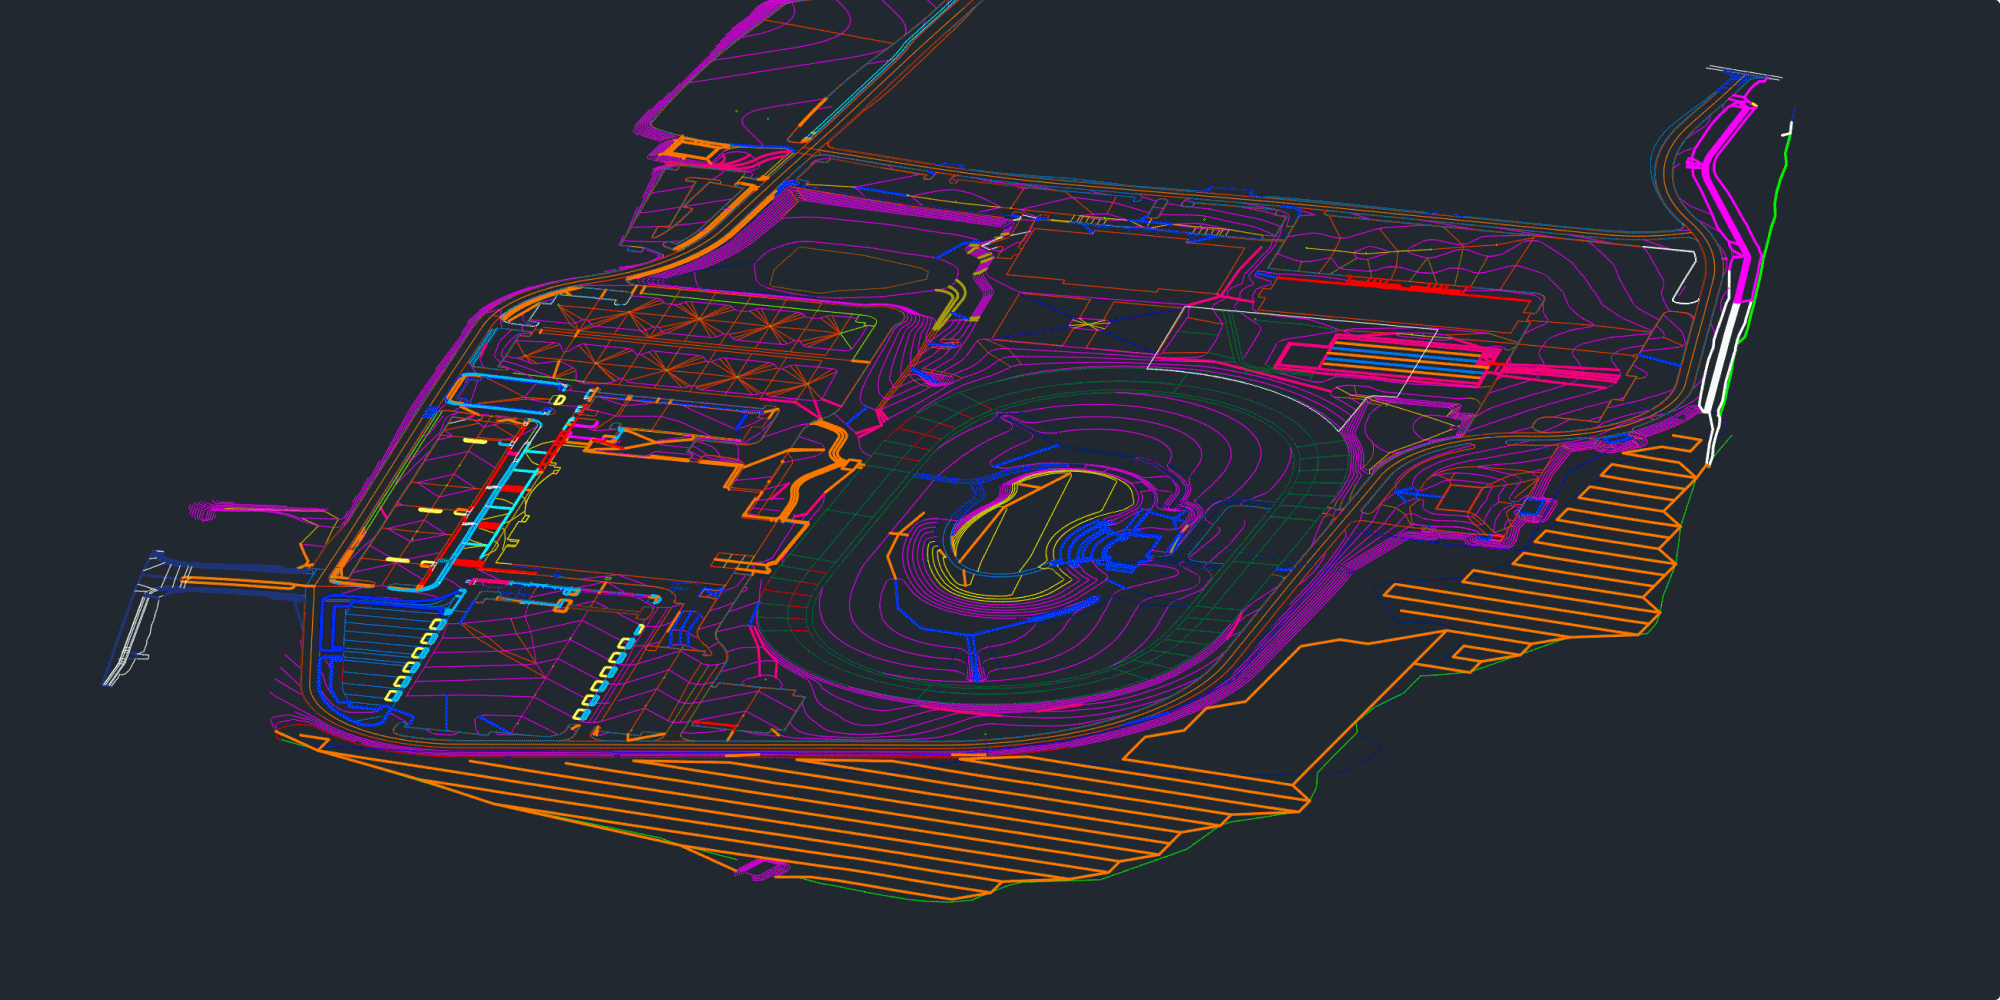Select the blue and orange striped rectangle
The height and width of the screenshot is (1000, 2000).
(x=1405, y=358)
